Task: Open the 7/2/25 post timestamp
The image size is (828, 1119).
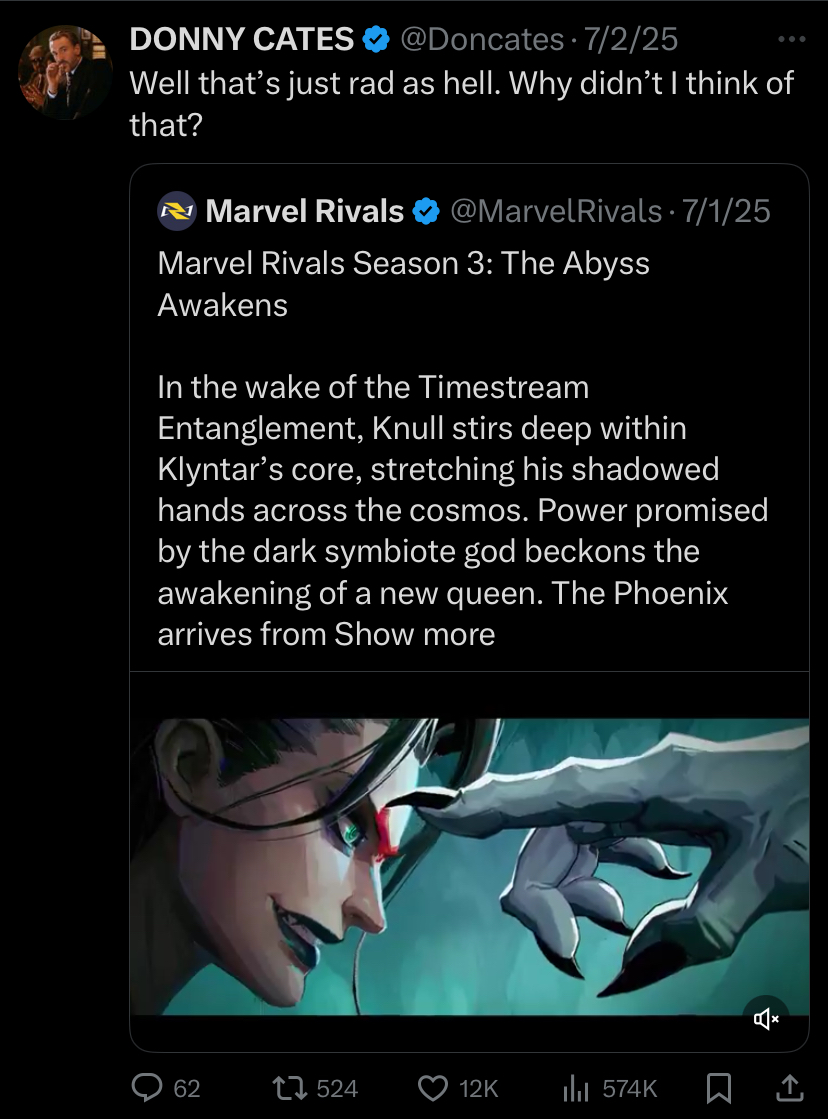Action: (631, 40)
